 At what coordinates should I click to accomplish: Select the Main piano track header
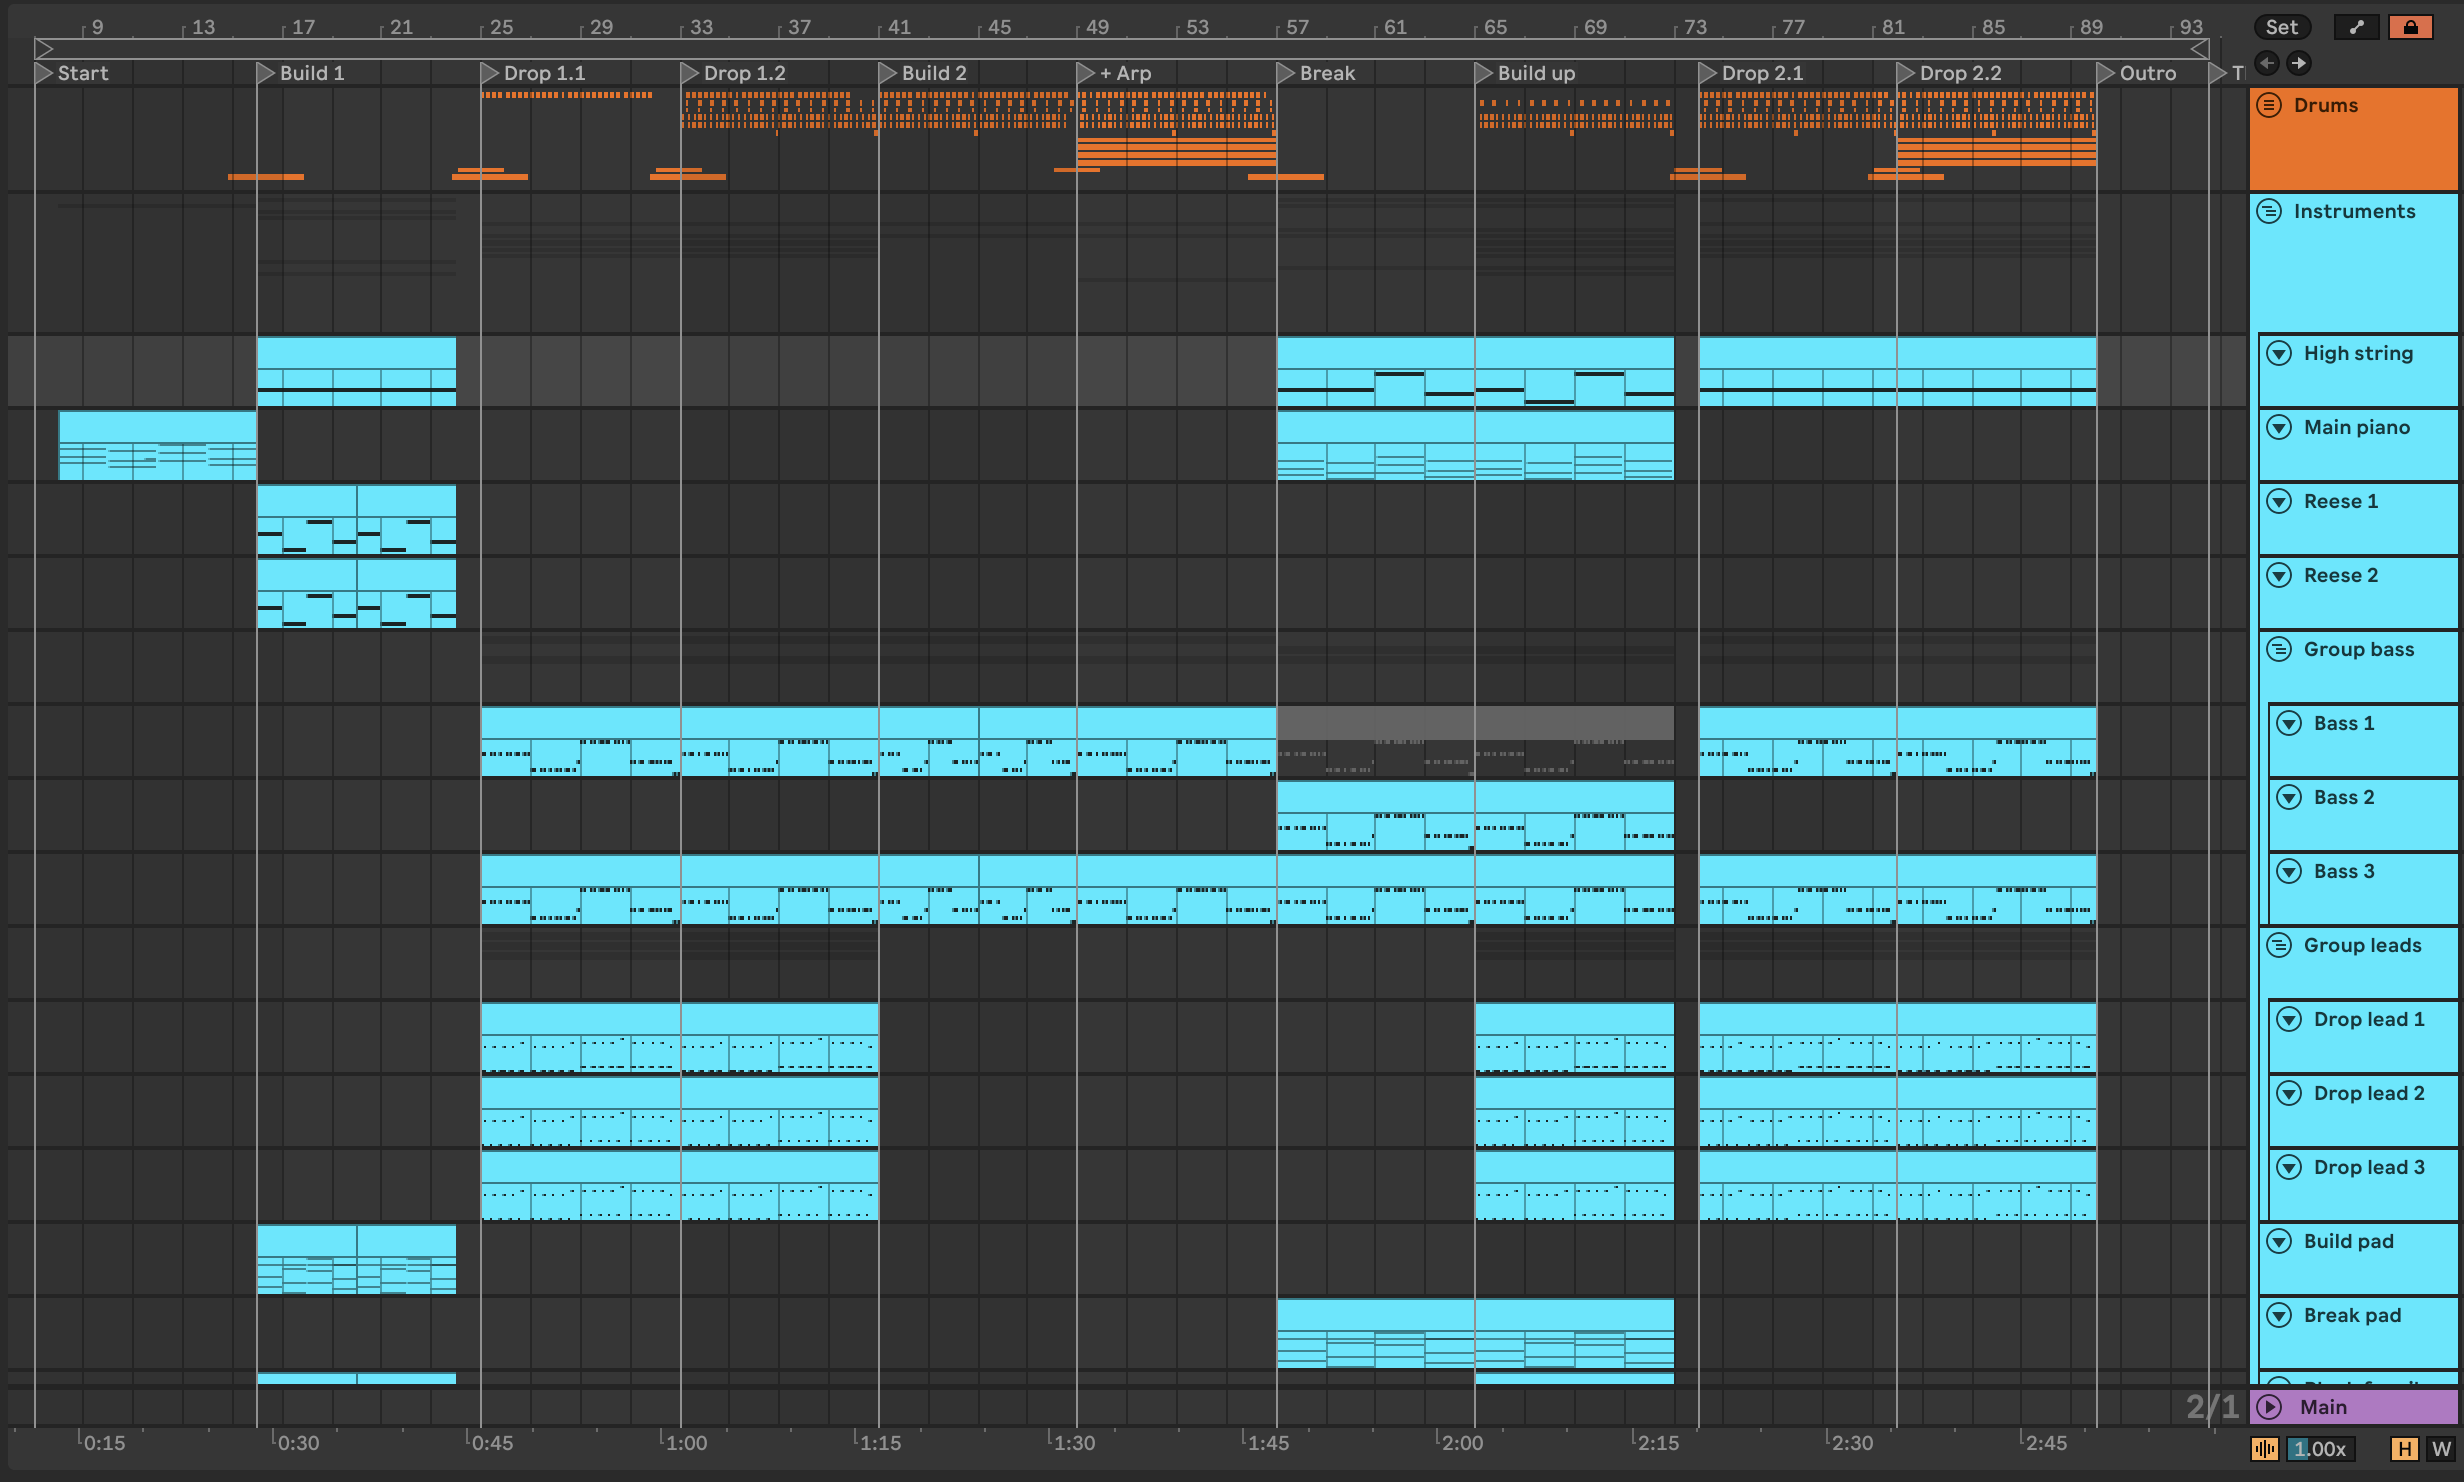(2356, 427)
